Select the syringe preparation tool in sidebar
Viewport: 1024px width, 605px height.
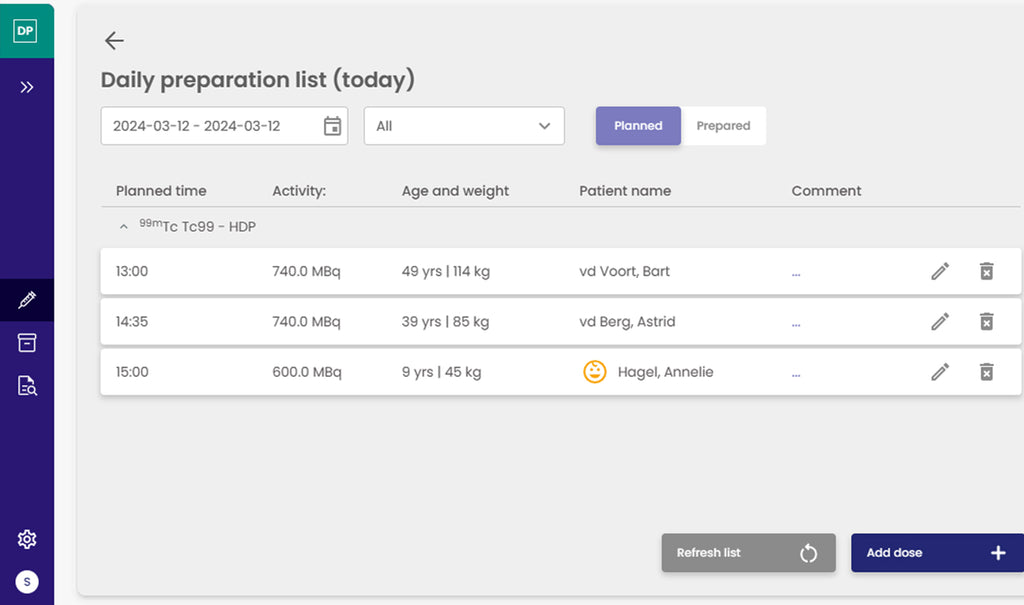26,300
